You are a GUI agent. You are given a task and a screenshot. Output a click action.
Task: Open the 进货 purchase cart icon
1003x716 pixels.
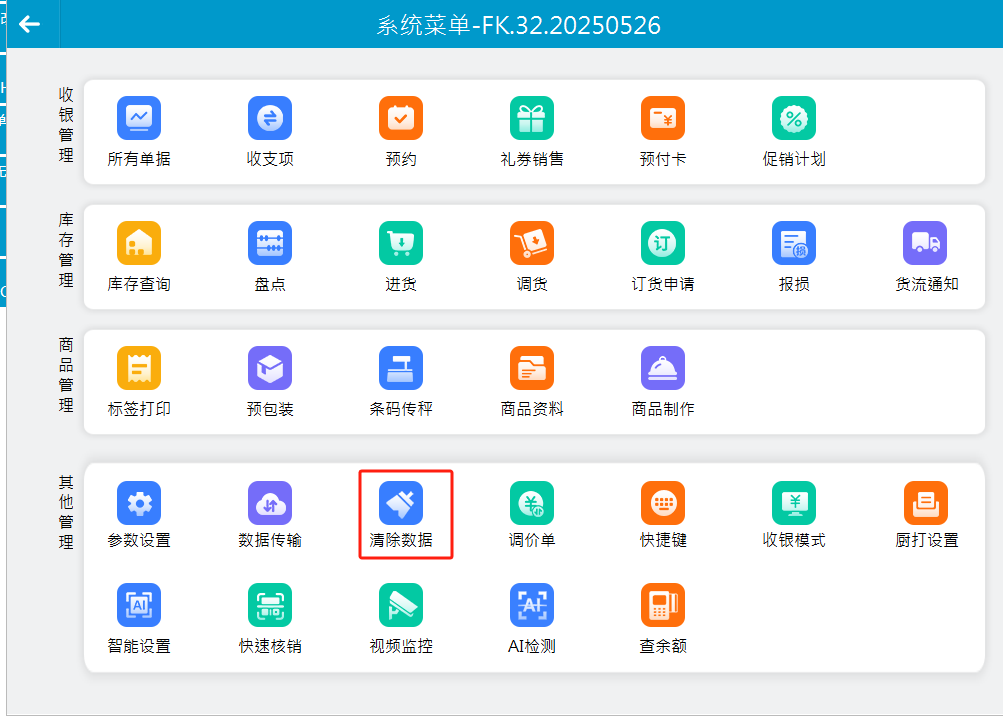401,243
